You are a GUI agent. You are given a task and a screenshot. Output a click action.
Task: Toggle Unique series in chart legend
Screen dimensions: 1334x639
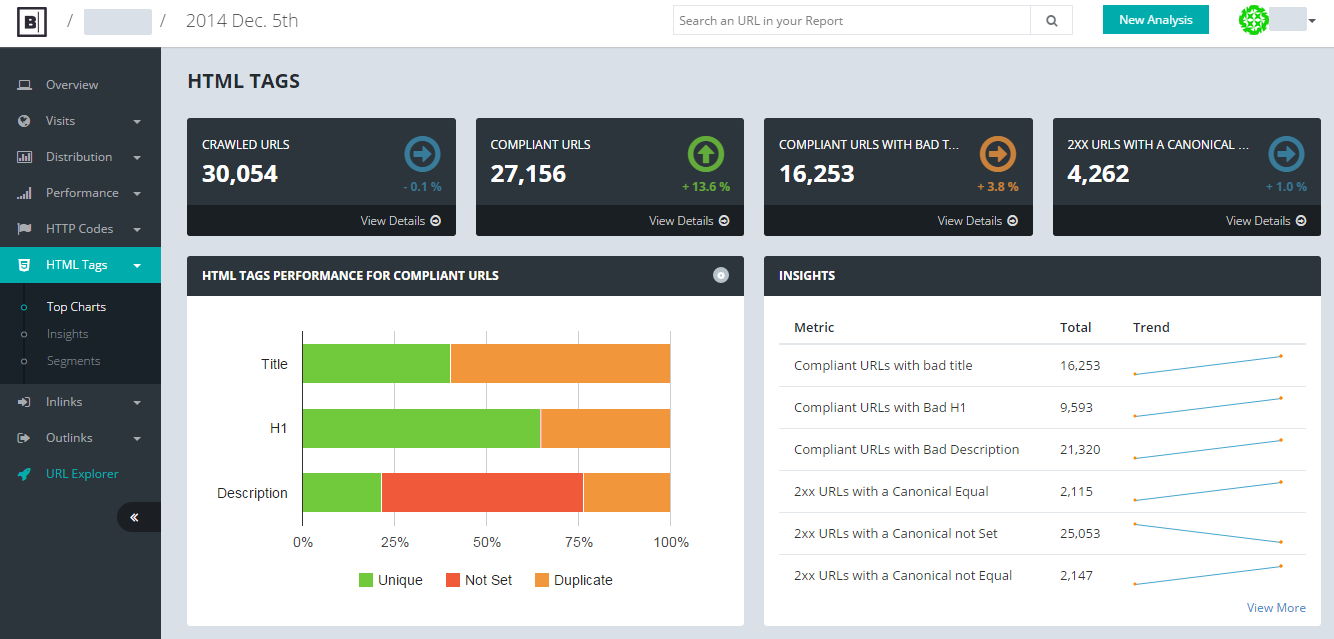coord(390,580)
